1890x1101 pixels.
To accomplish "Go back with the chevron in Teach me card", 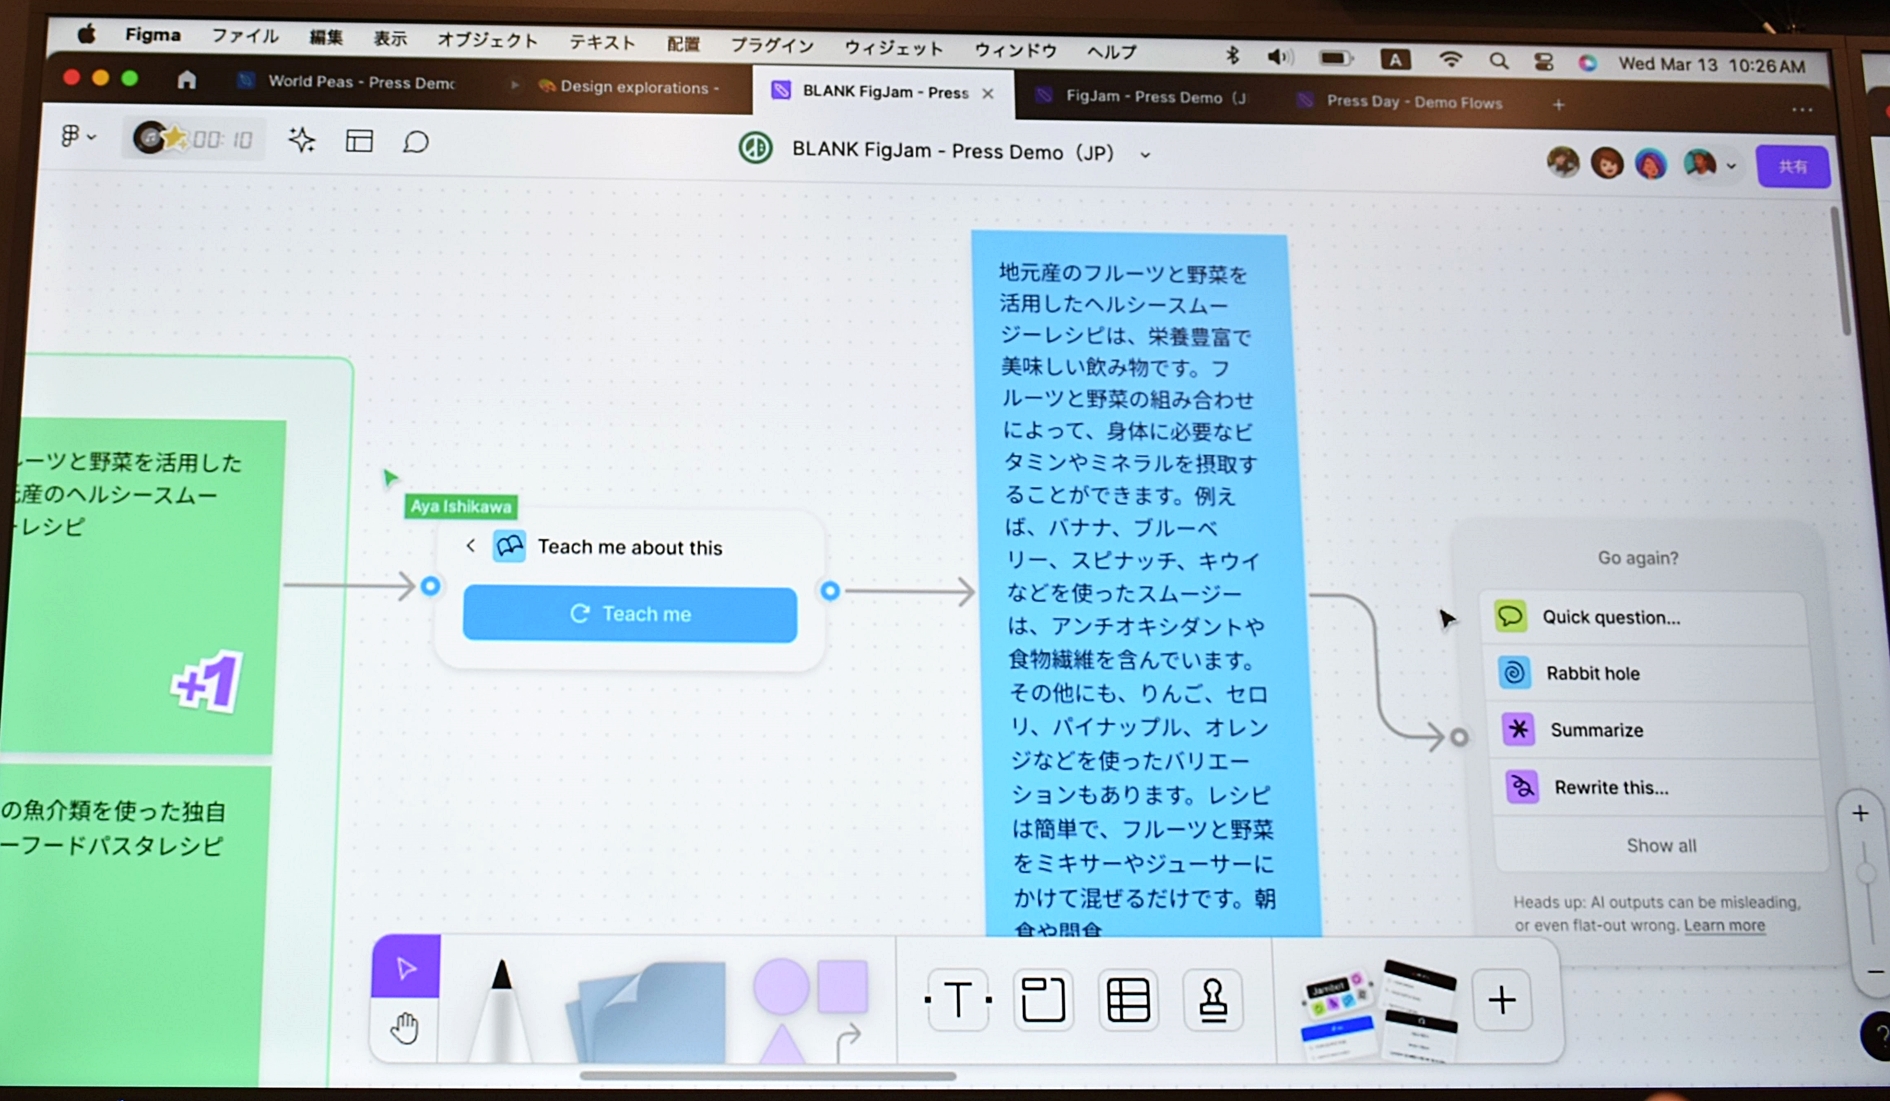I will [470, 546].
